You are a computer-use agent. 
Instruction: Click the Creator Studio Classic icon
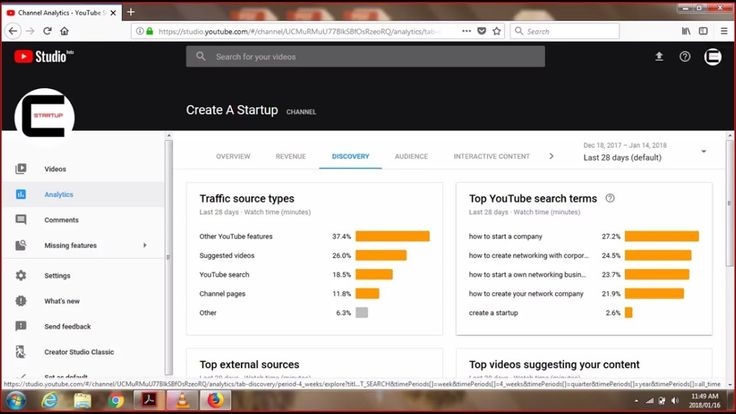tap(21, 352)
